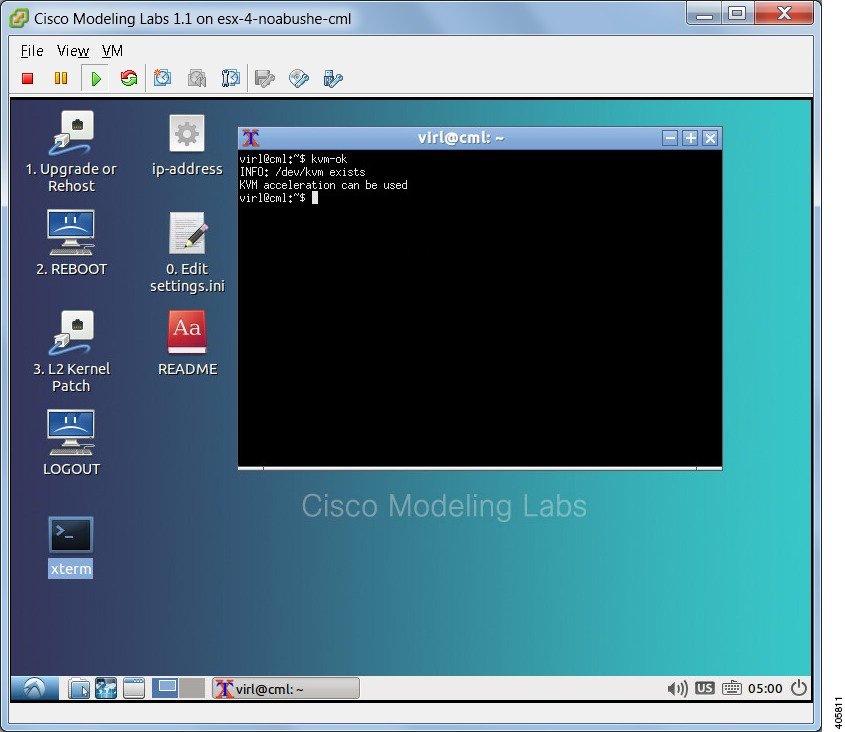Select the xterm desktop icon
Screen dimensions: 845x732
tap(71, 547)
